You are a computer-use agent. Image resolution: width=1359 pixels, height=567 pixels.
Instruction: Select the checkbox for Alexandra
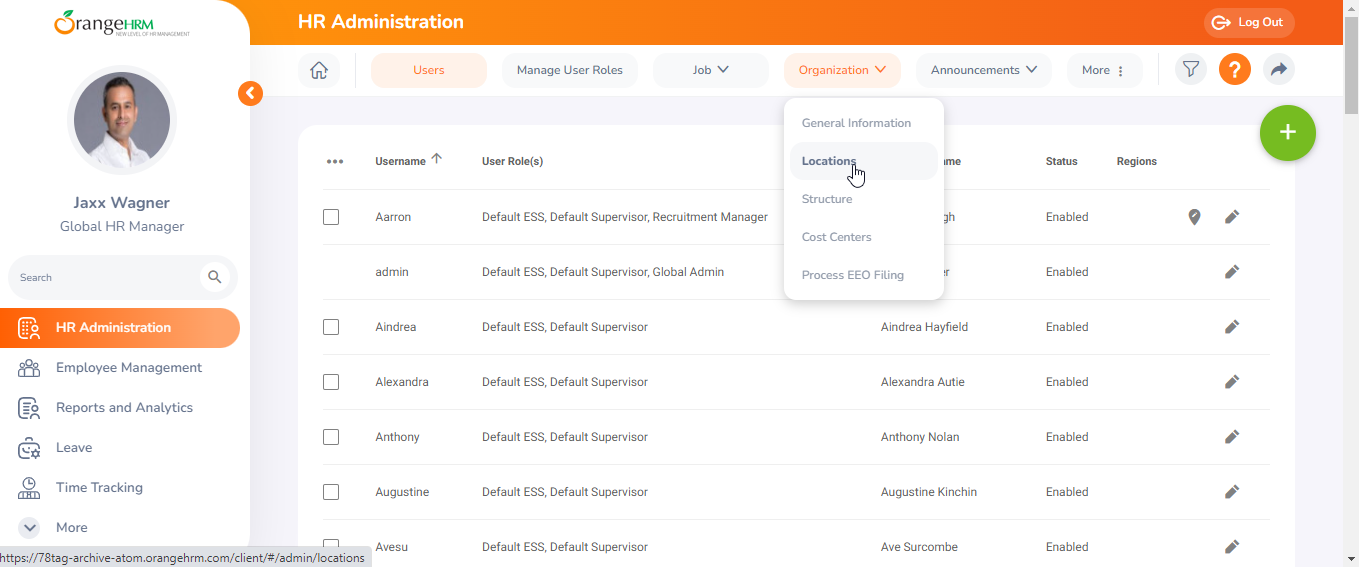[x=331, y=382]
